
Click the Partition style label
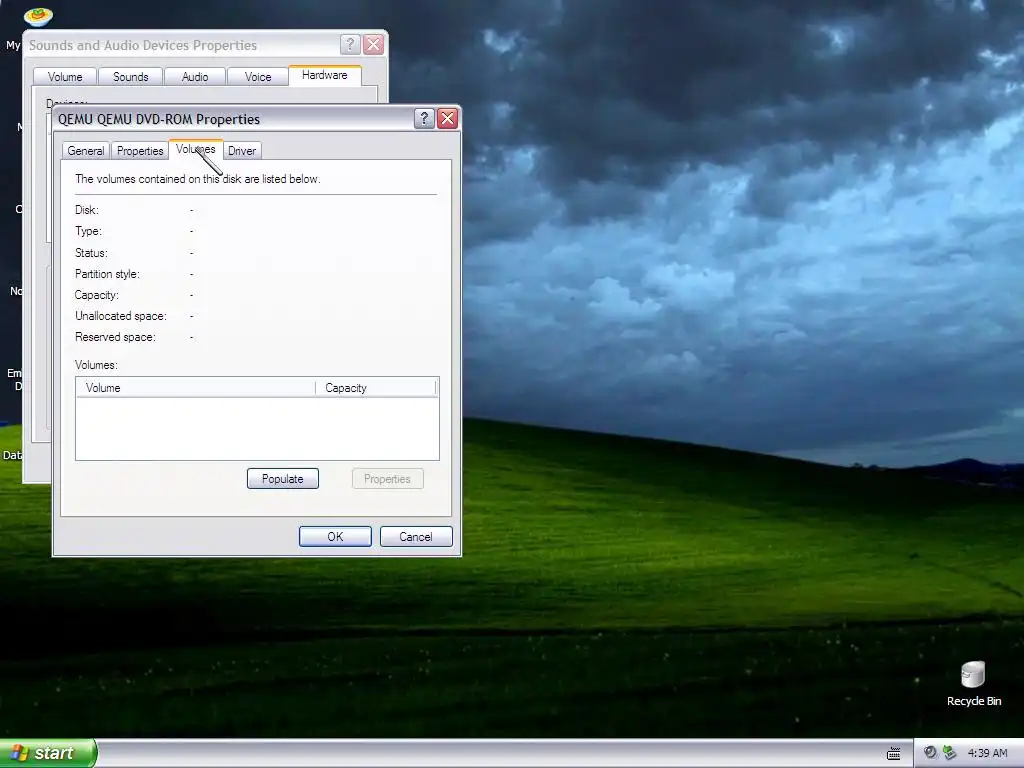click(x=107, y=274)
